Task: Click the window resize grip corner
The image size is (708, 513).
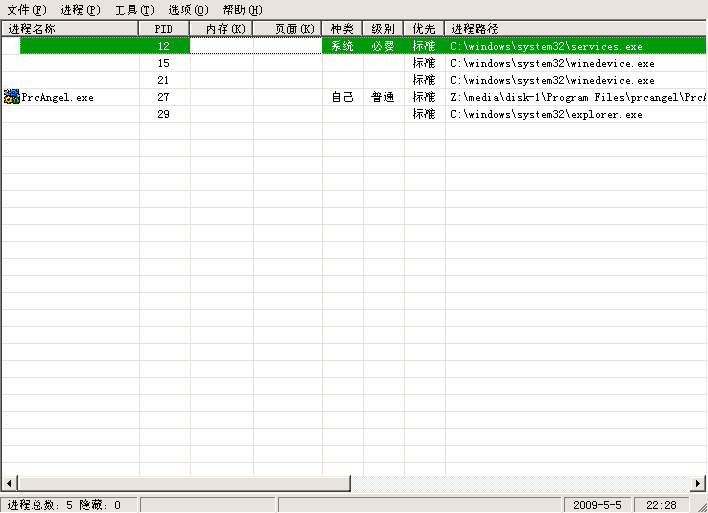Action: click(702, 507)
